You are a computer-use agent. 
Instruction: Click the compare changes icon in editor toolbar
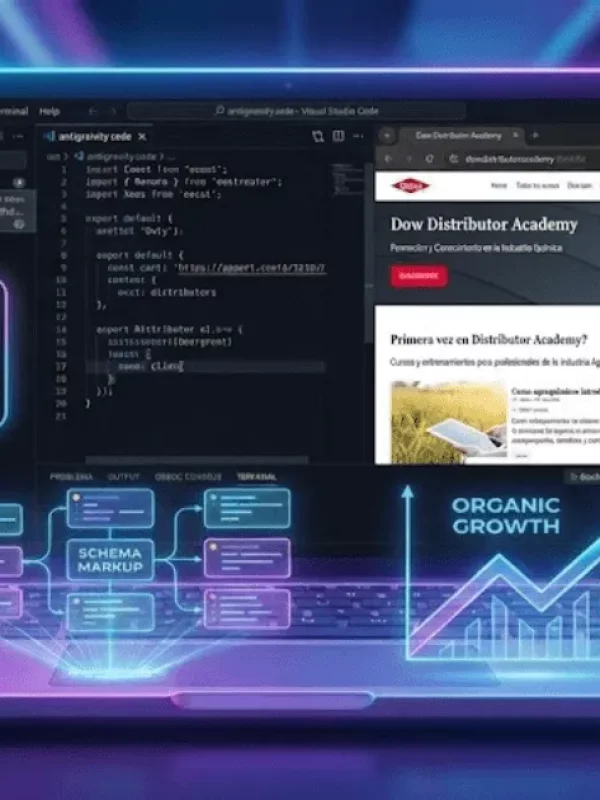click(318, 136)
